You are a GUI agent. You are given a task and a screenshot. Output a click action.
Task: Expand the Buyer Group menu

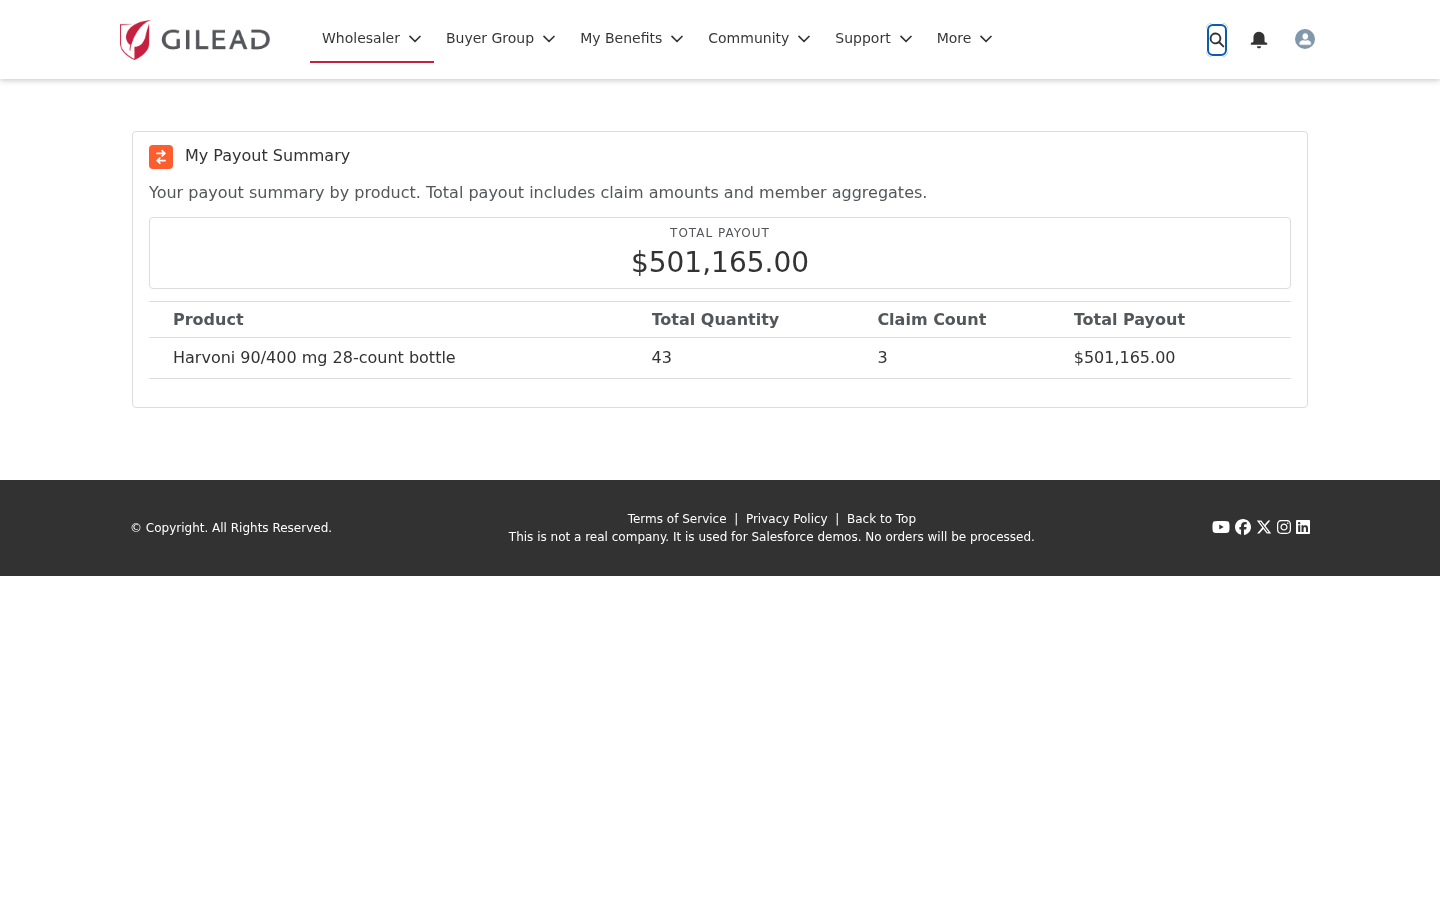coord(500,38)
